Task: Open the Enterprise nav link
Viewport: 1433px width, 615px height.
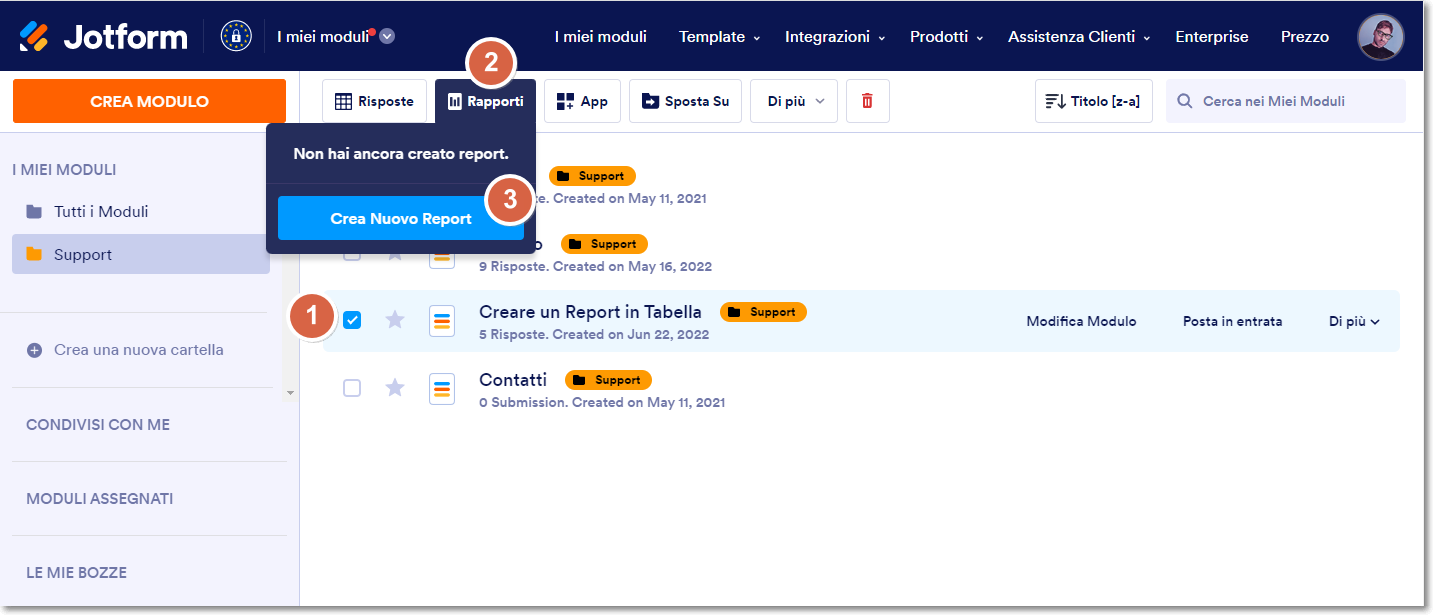Action: [1212, 37]
